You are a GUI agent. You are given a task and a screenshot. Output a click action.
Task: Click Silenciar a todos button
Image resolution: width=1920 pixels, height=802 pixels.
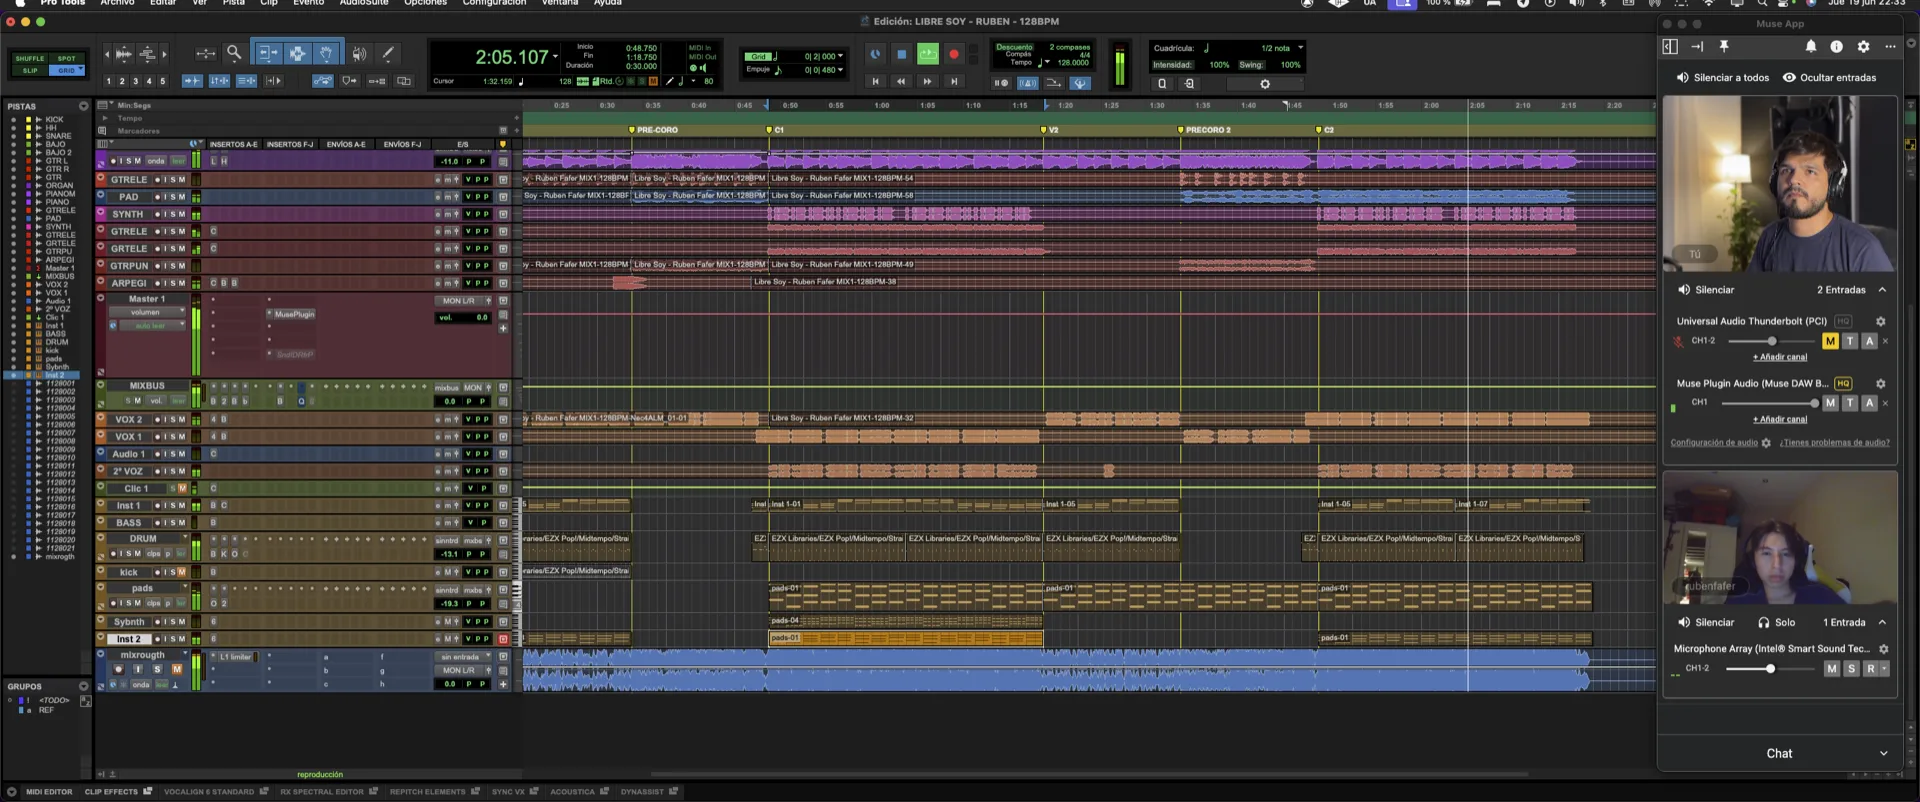tap(1723, 77)
